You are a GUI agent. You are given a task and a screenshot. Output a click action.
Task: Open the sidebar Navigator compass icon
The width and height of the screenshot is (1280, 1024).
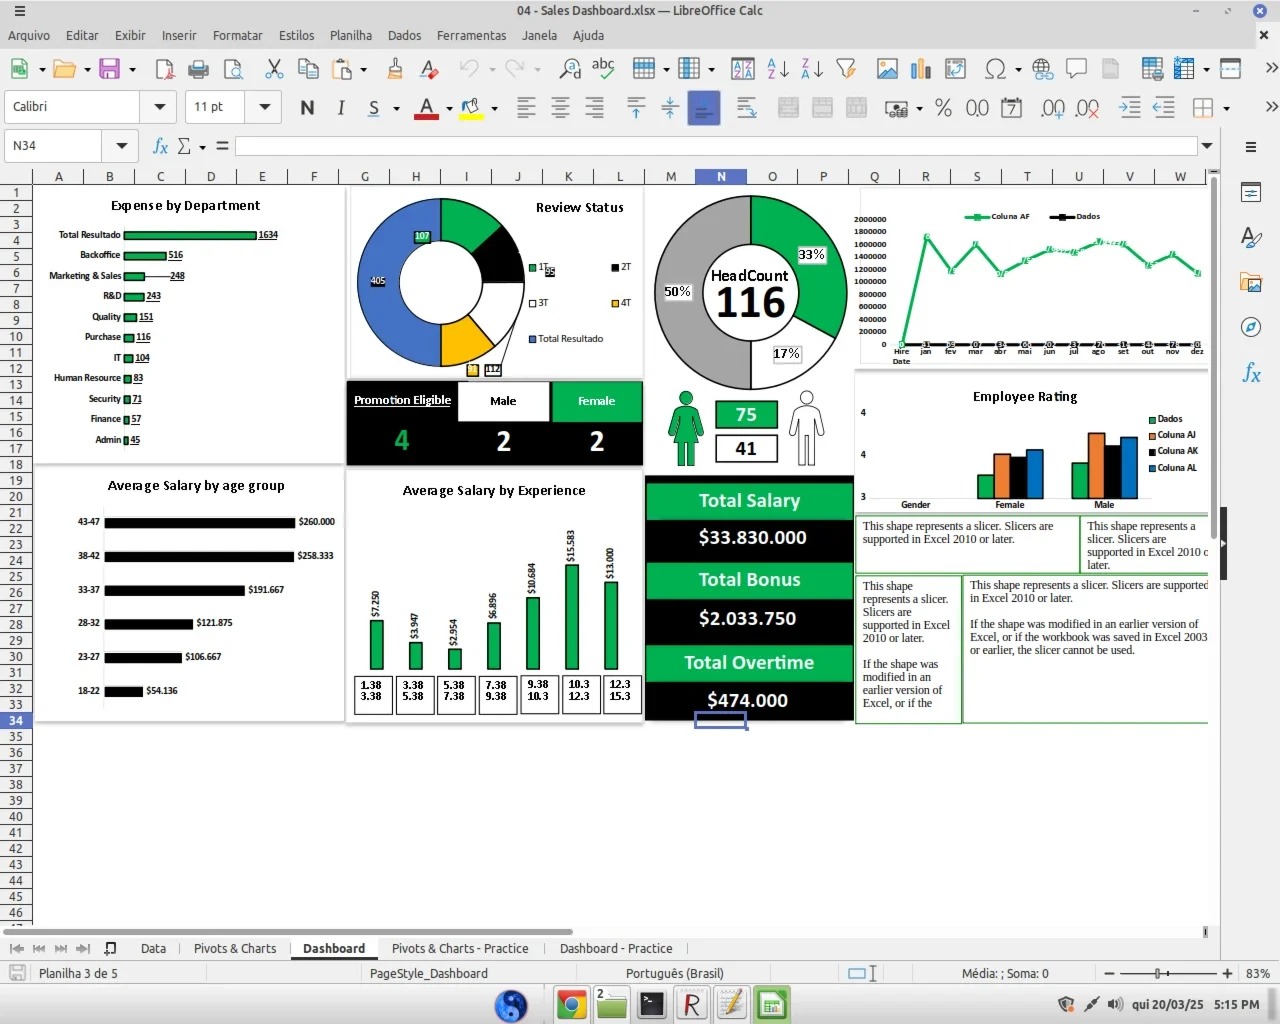[x=1251, y=327]
